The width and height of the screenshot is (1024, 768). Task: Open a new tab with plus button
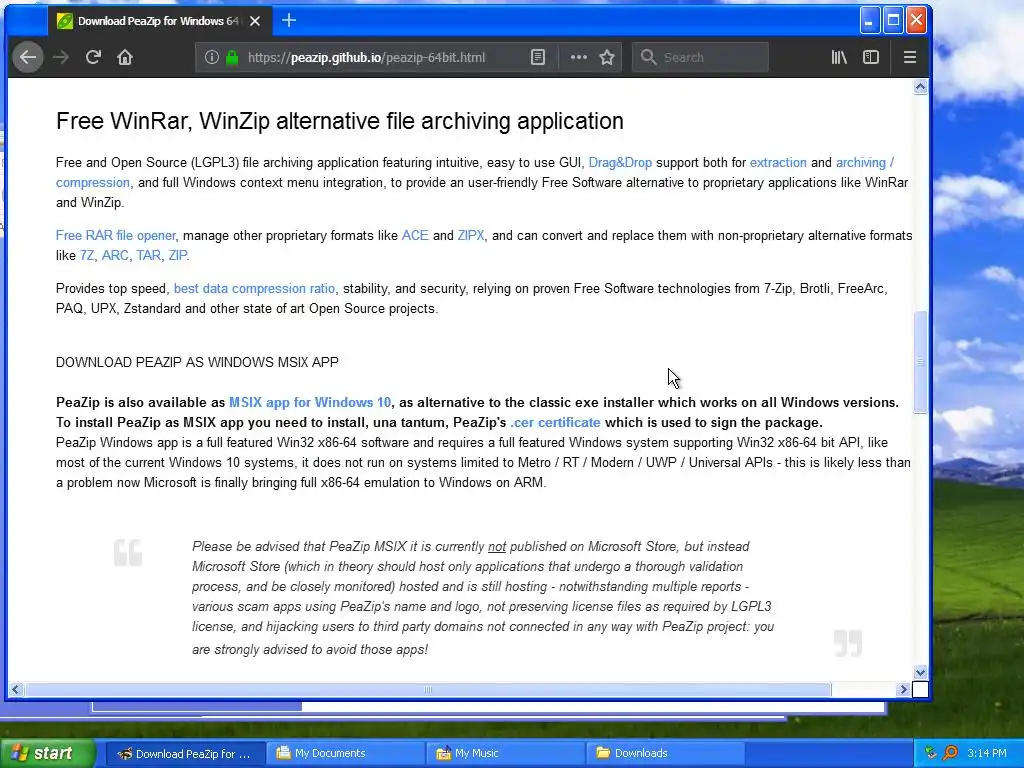click(289, 21)
